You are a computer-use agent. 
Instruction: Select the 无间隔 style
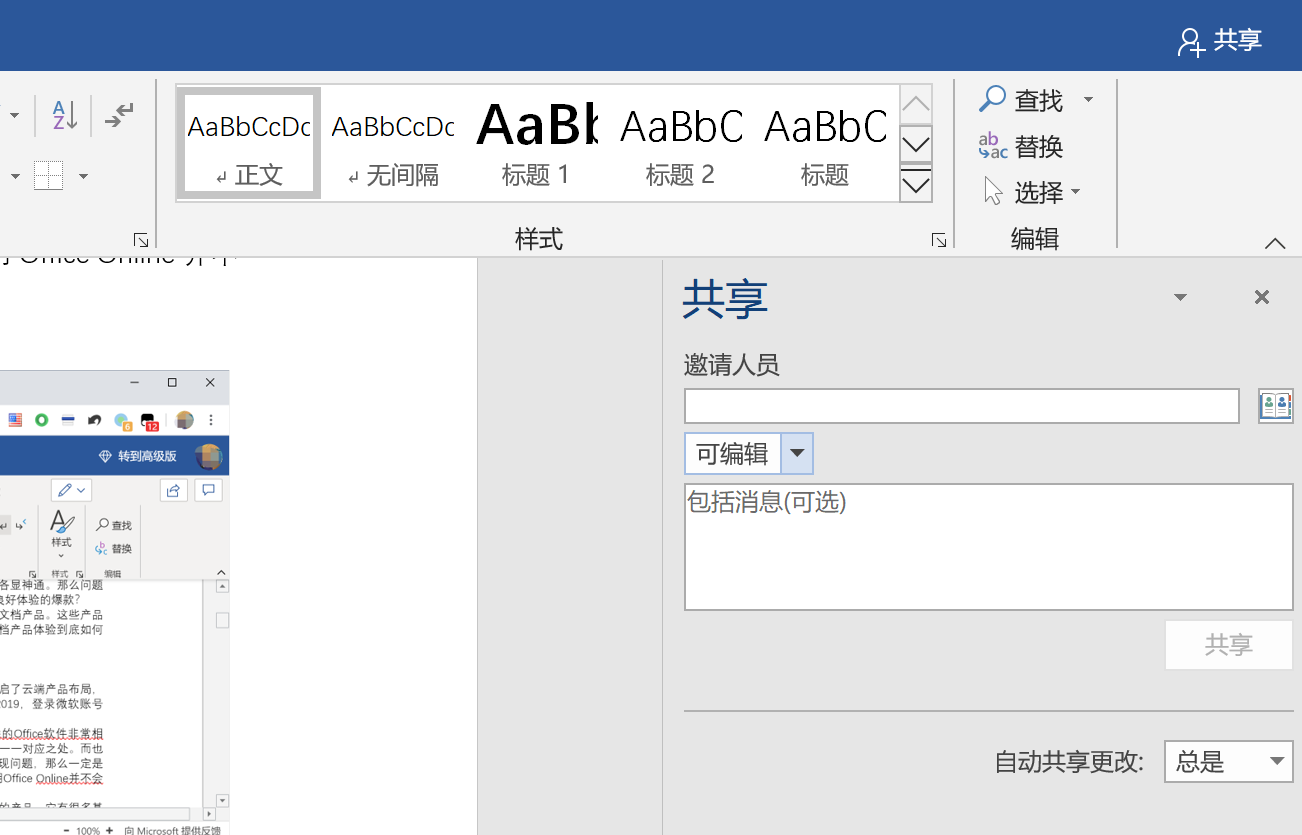coord(393,143)
